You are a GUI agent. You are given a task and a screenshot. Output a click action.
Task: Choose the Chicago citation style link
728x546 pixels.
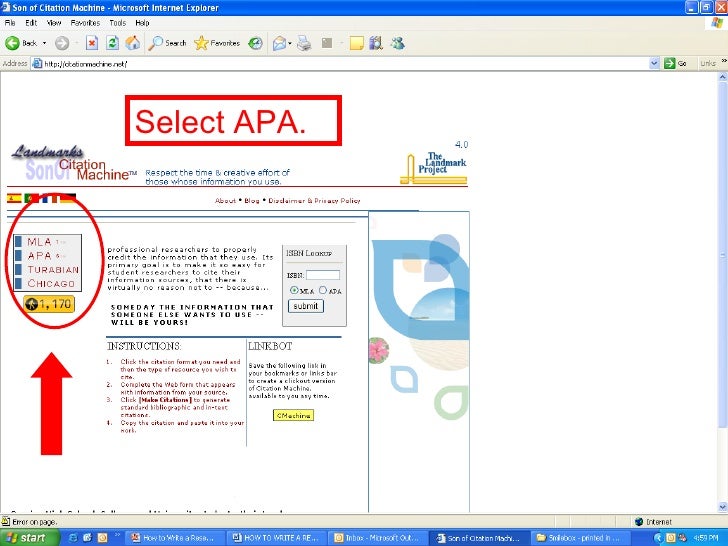pyautogui.click(x=51, y=283)
